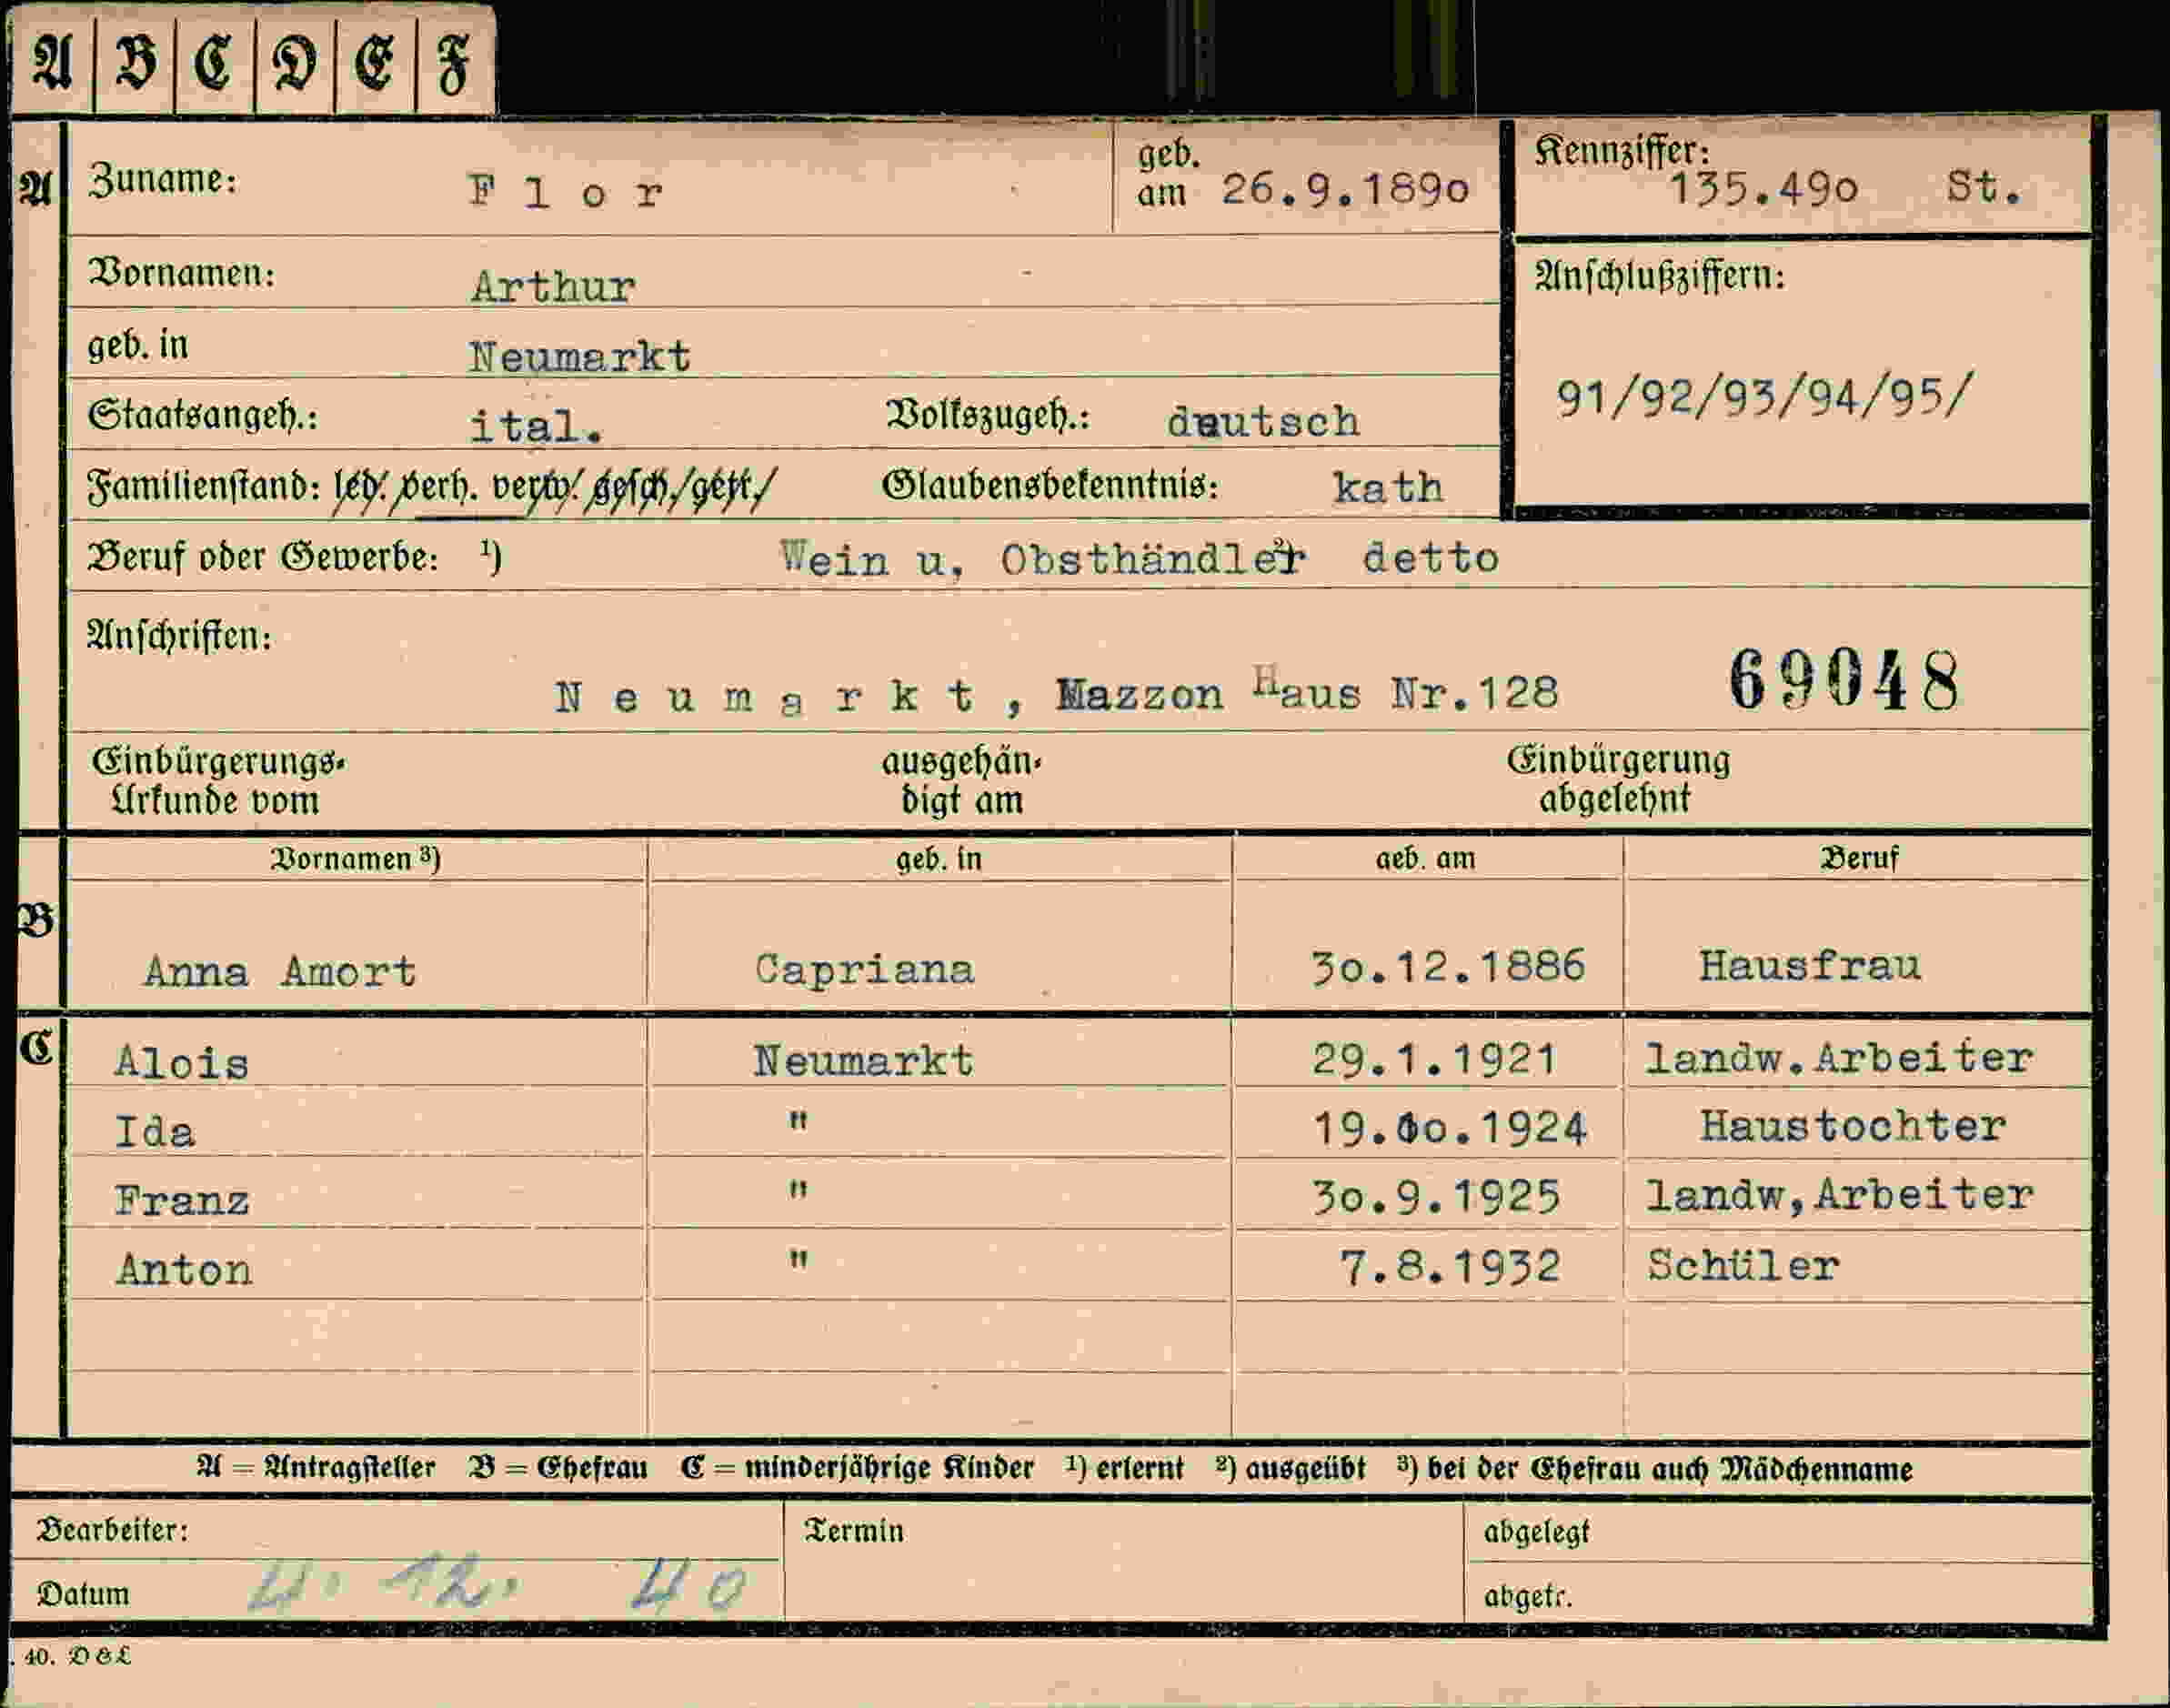This screenshot has width=2170, height=1708.
Task: Click the 'Einbürgerung abgelehnt' label
Action: (x=1618, y=779)
